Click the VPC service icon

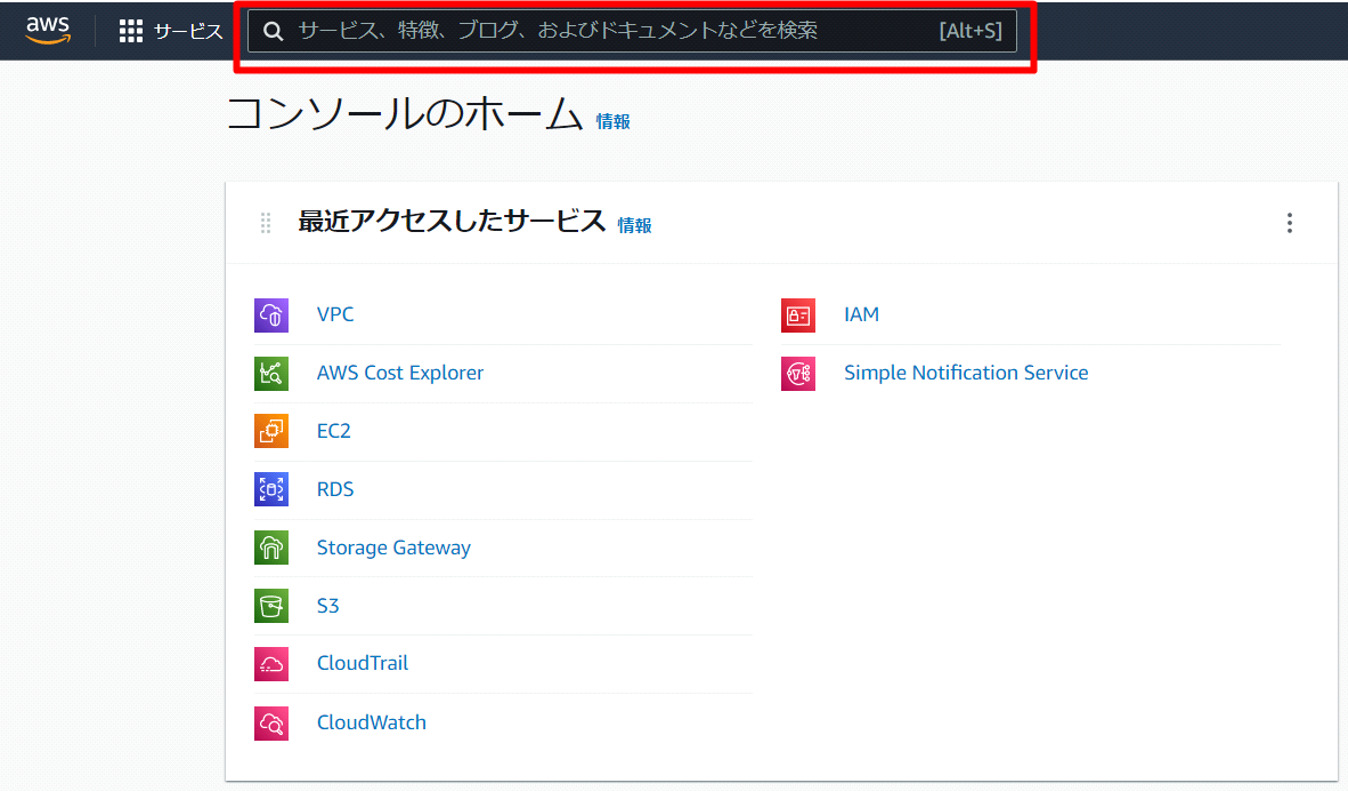pos(271,315)
